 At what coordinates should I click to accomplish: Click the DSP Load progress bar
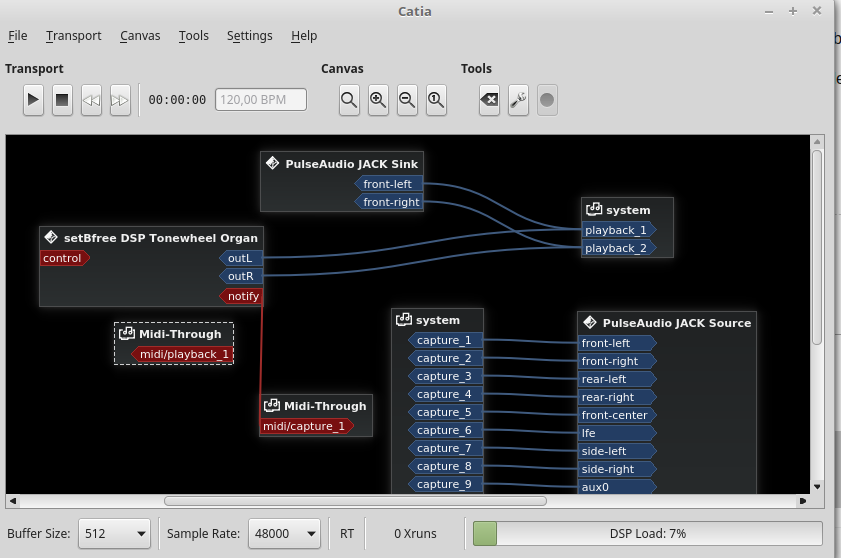tap(647, 534)
